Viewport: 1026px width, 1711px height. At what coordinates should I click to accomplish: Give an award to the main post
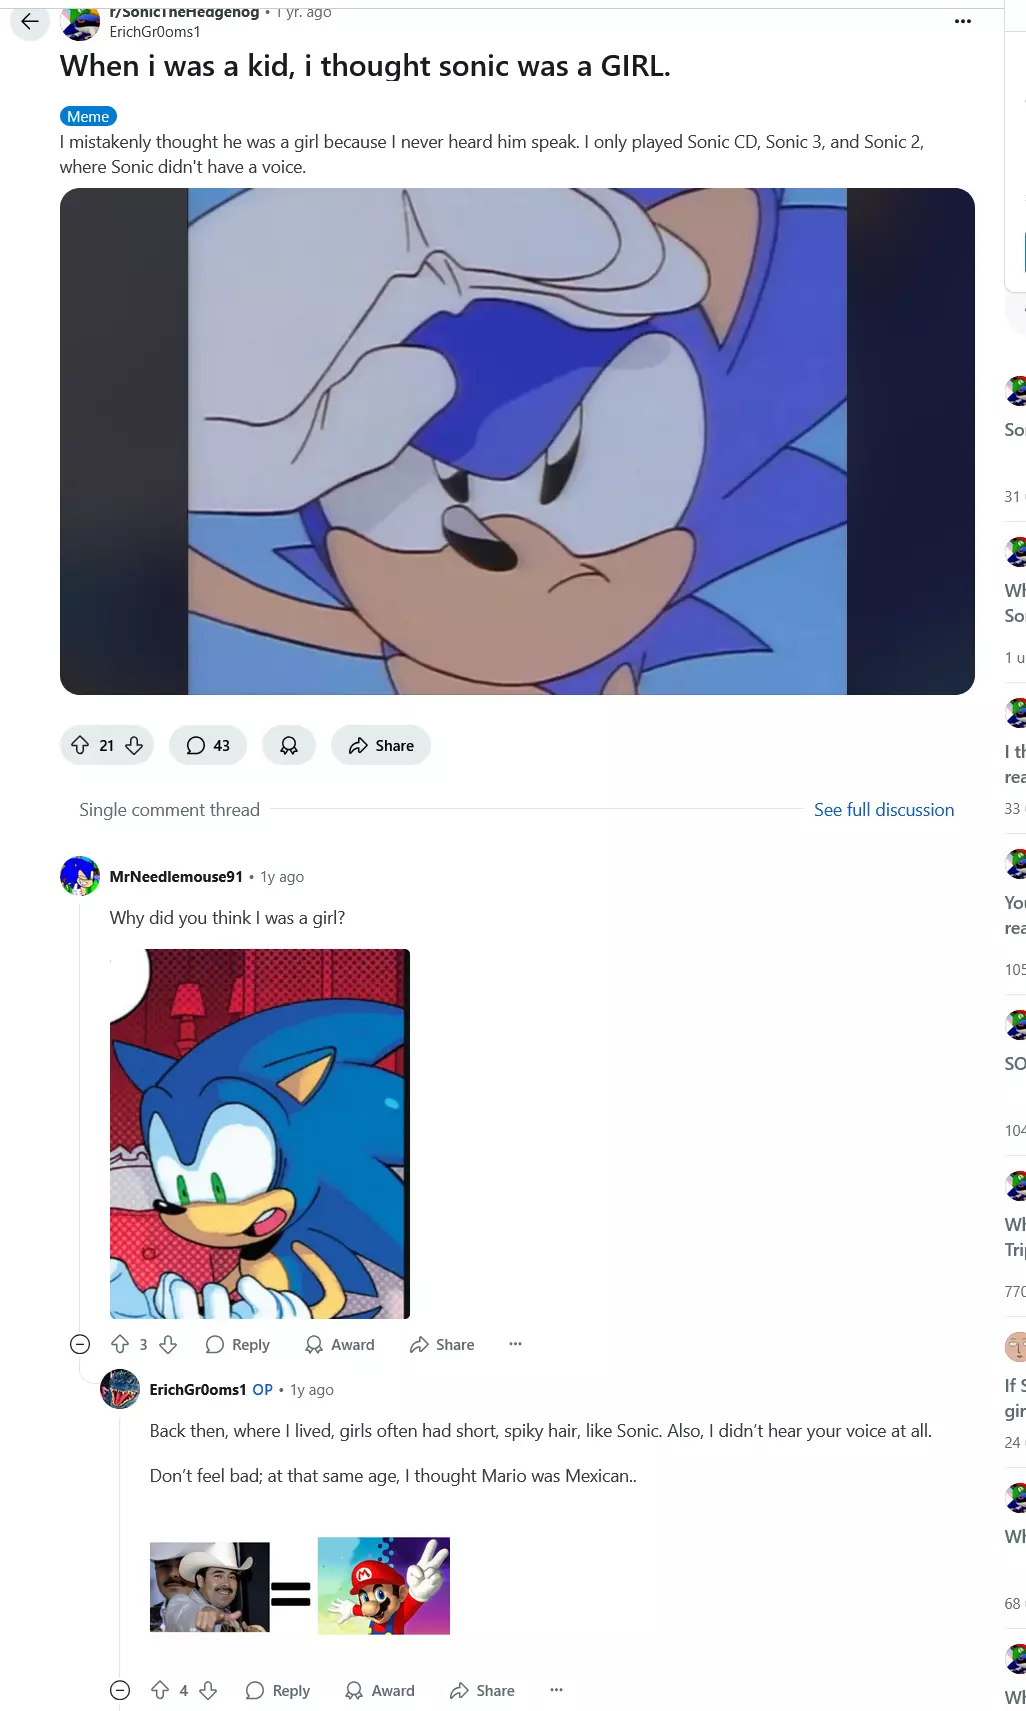tap(289, 745)
